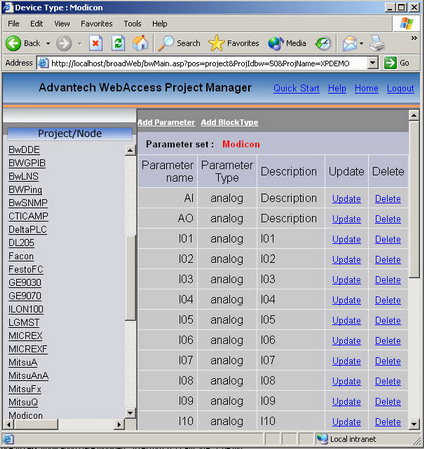This screenshot has width=424, height=449.
Task: Open the Search magnifier icon
Action: click(x=166, y=43)
